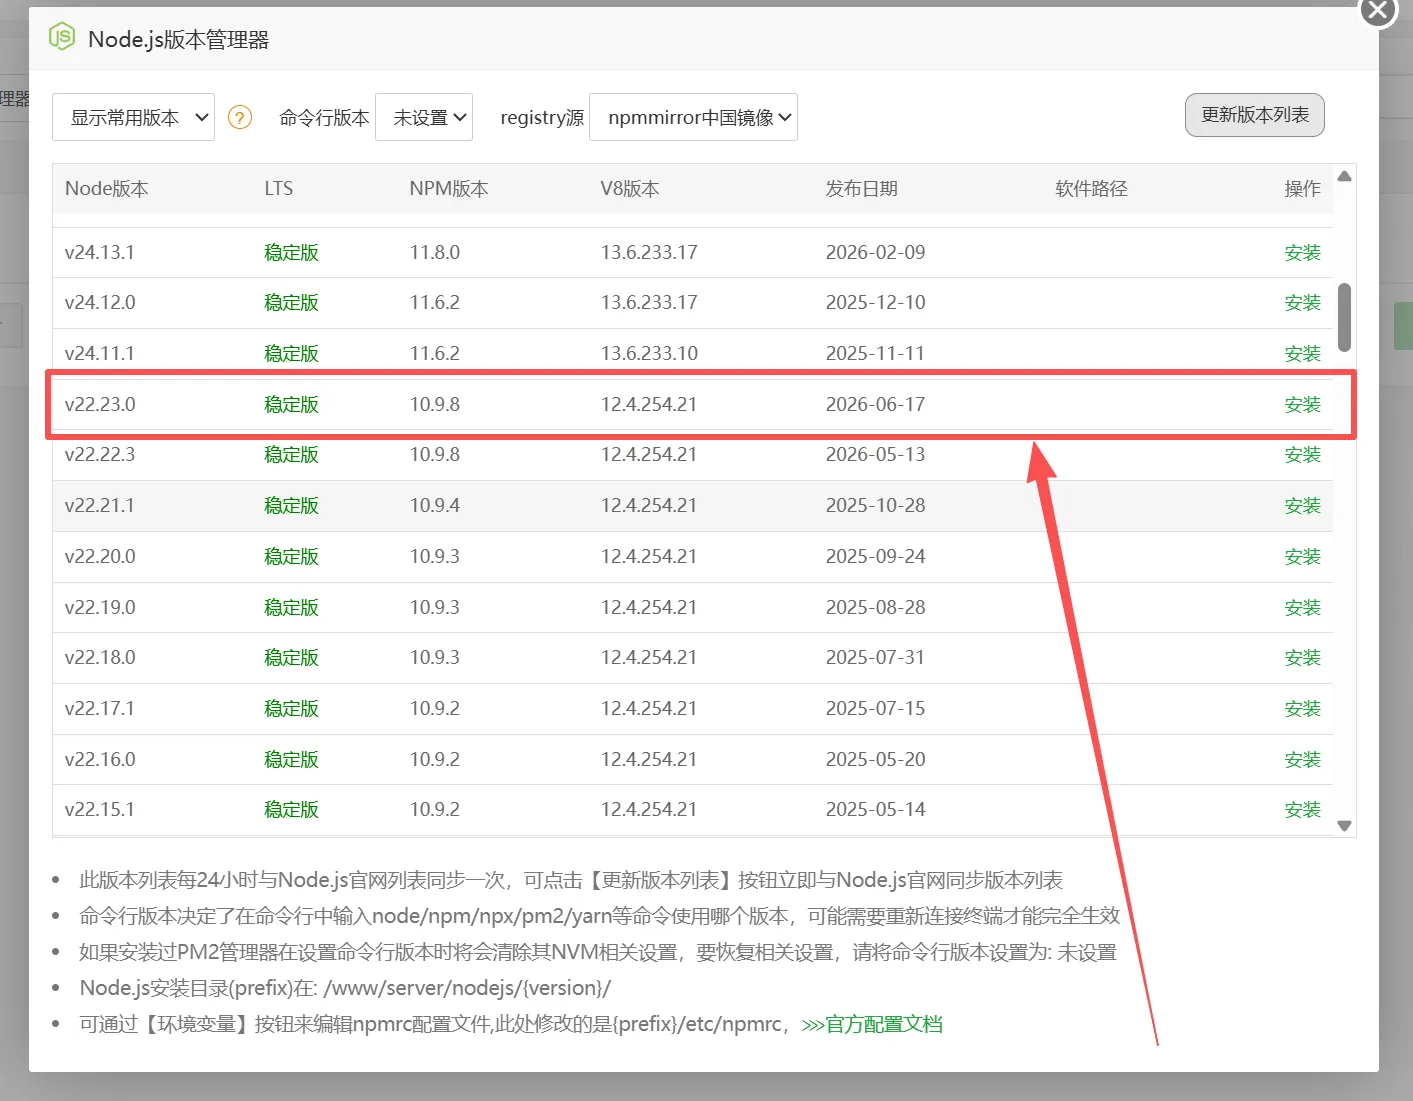This screenshot has width=1413, height=1101.
Task: Click the 发布日期 column header
Action: click(862, 189)
